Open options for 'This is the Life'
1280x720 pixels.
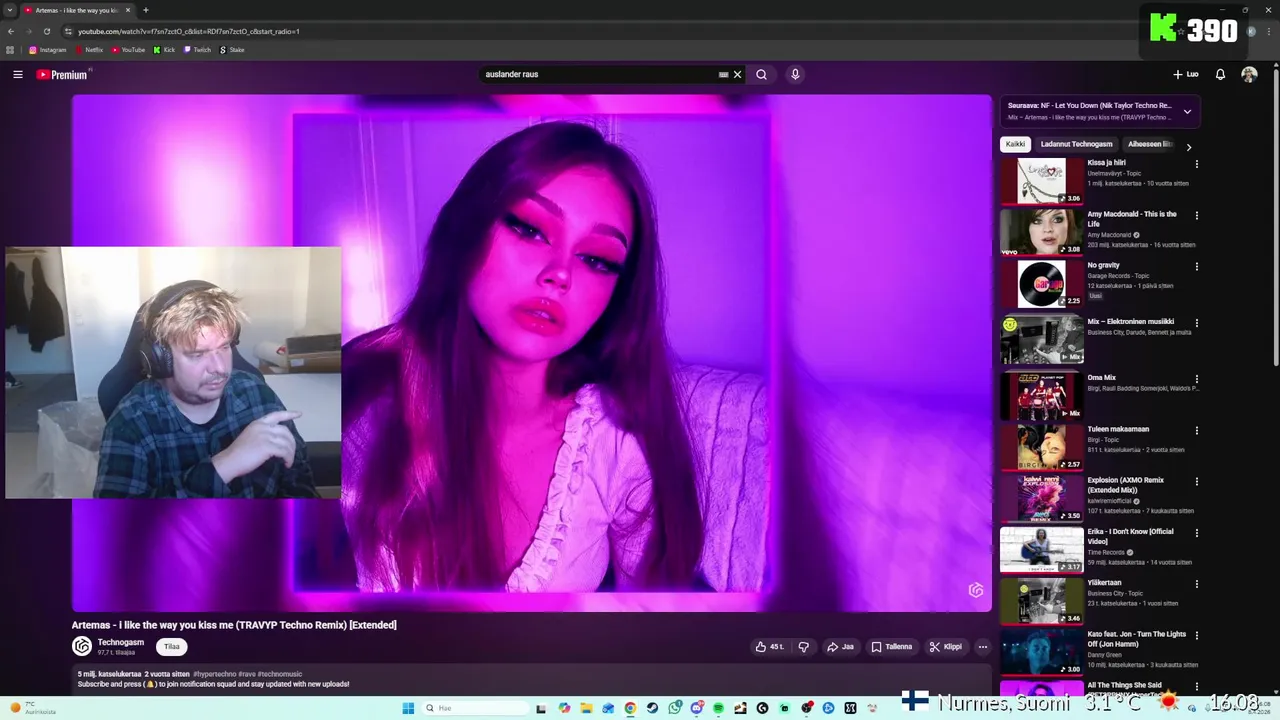pos(1196,215)
